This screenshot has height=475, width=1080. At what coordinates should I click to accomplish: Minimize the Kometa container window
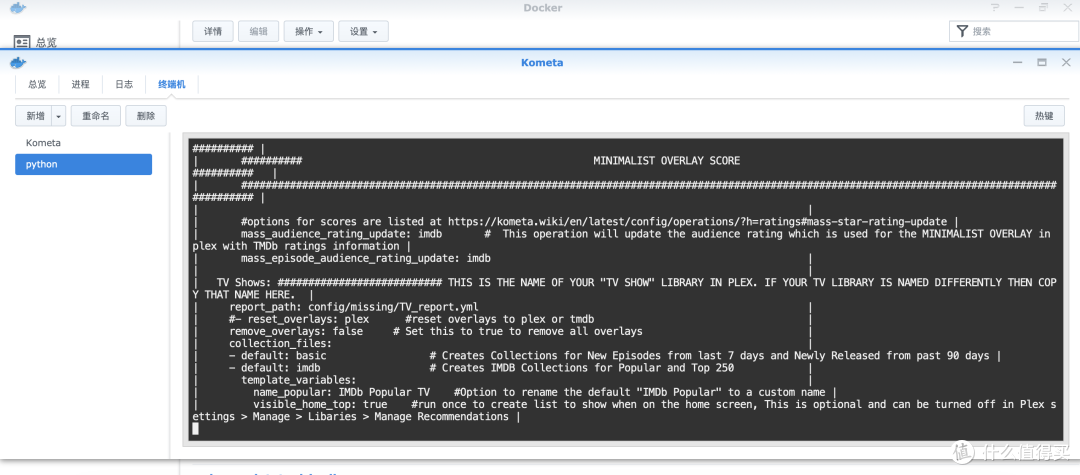pyautogui.click(x=1019, y=62)
